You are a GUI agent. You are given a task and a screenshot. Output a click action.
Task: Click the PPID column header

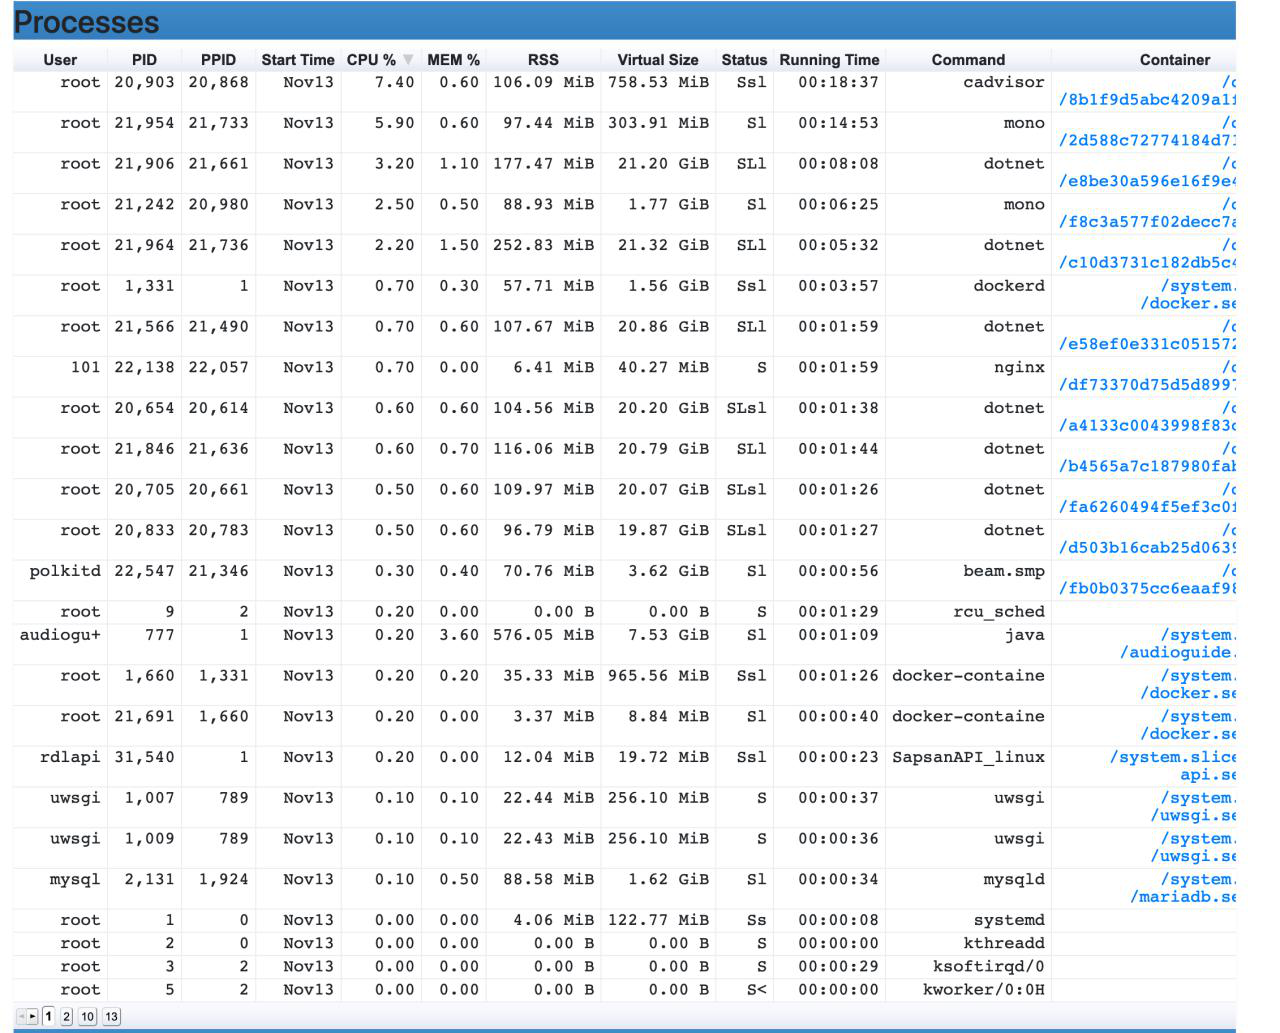coord(218,60)
